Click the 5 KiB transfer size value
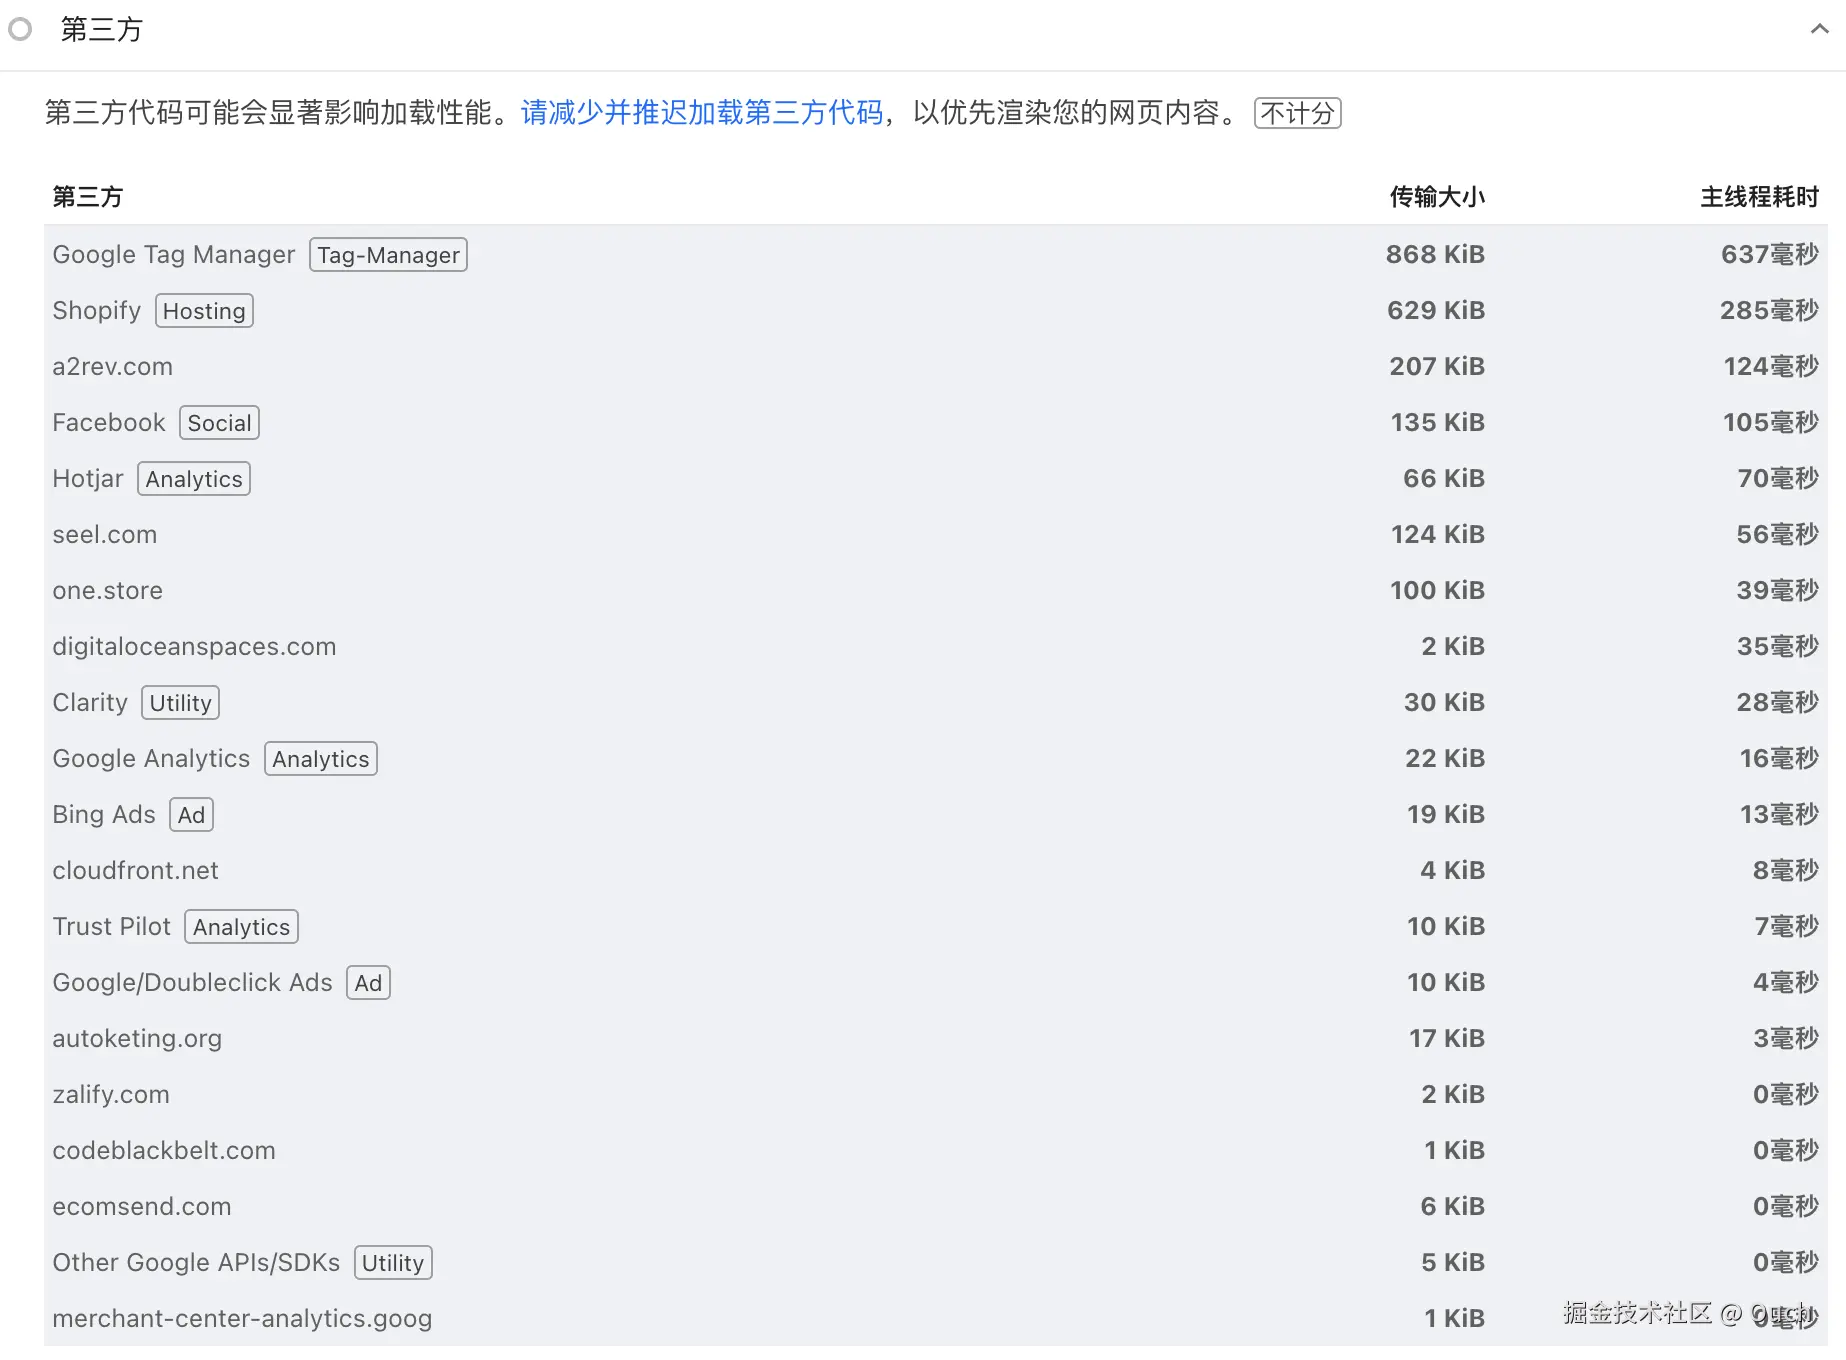This screenshot has height=1360, width=1846. coord(1453,1263)
